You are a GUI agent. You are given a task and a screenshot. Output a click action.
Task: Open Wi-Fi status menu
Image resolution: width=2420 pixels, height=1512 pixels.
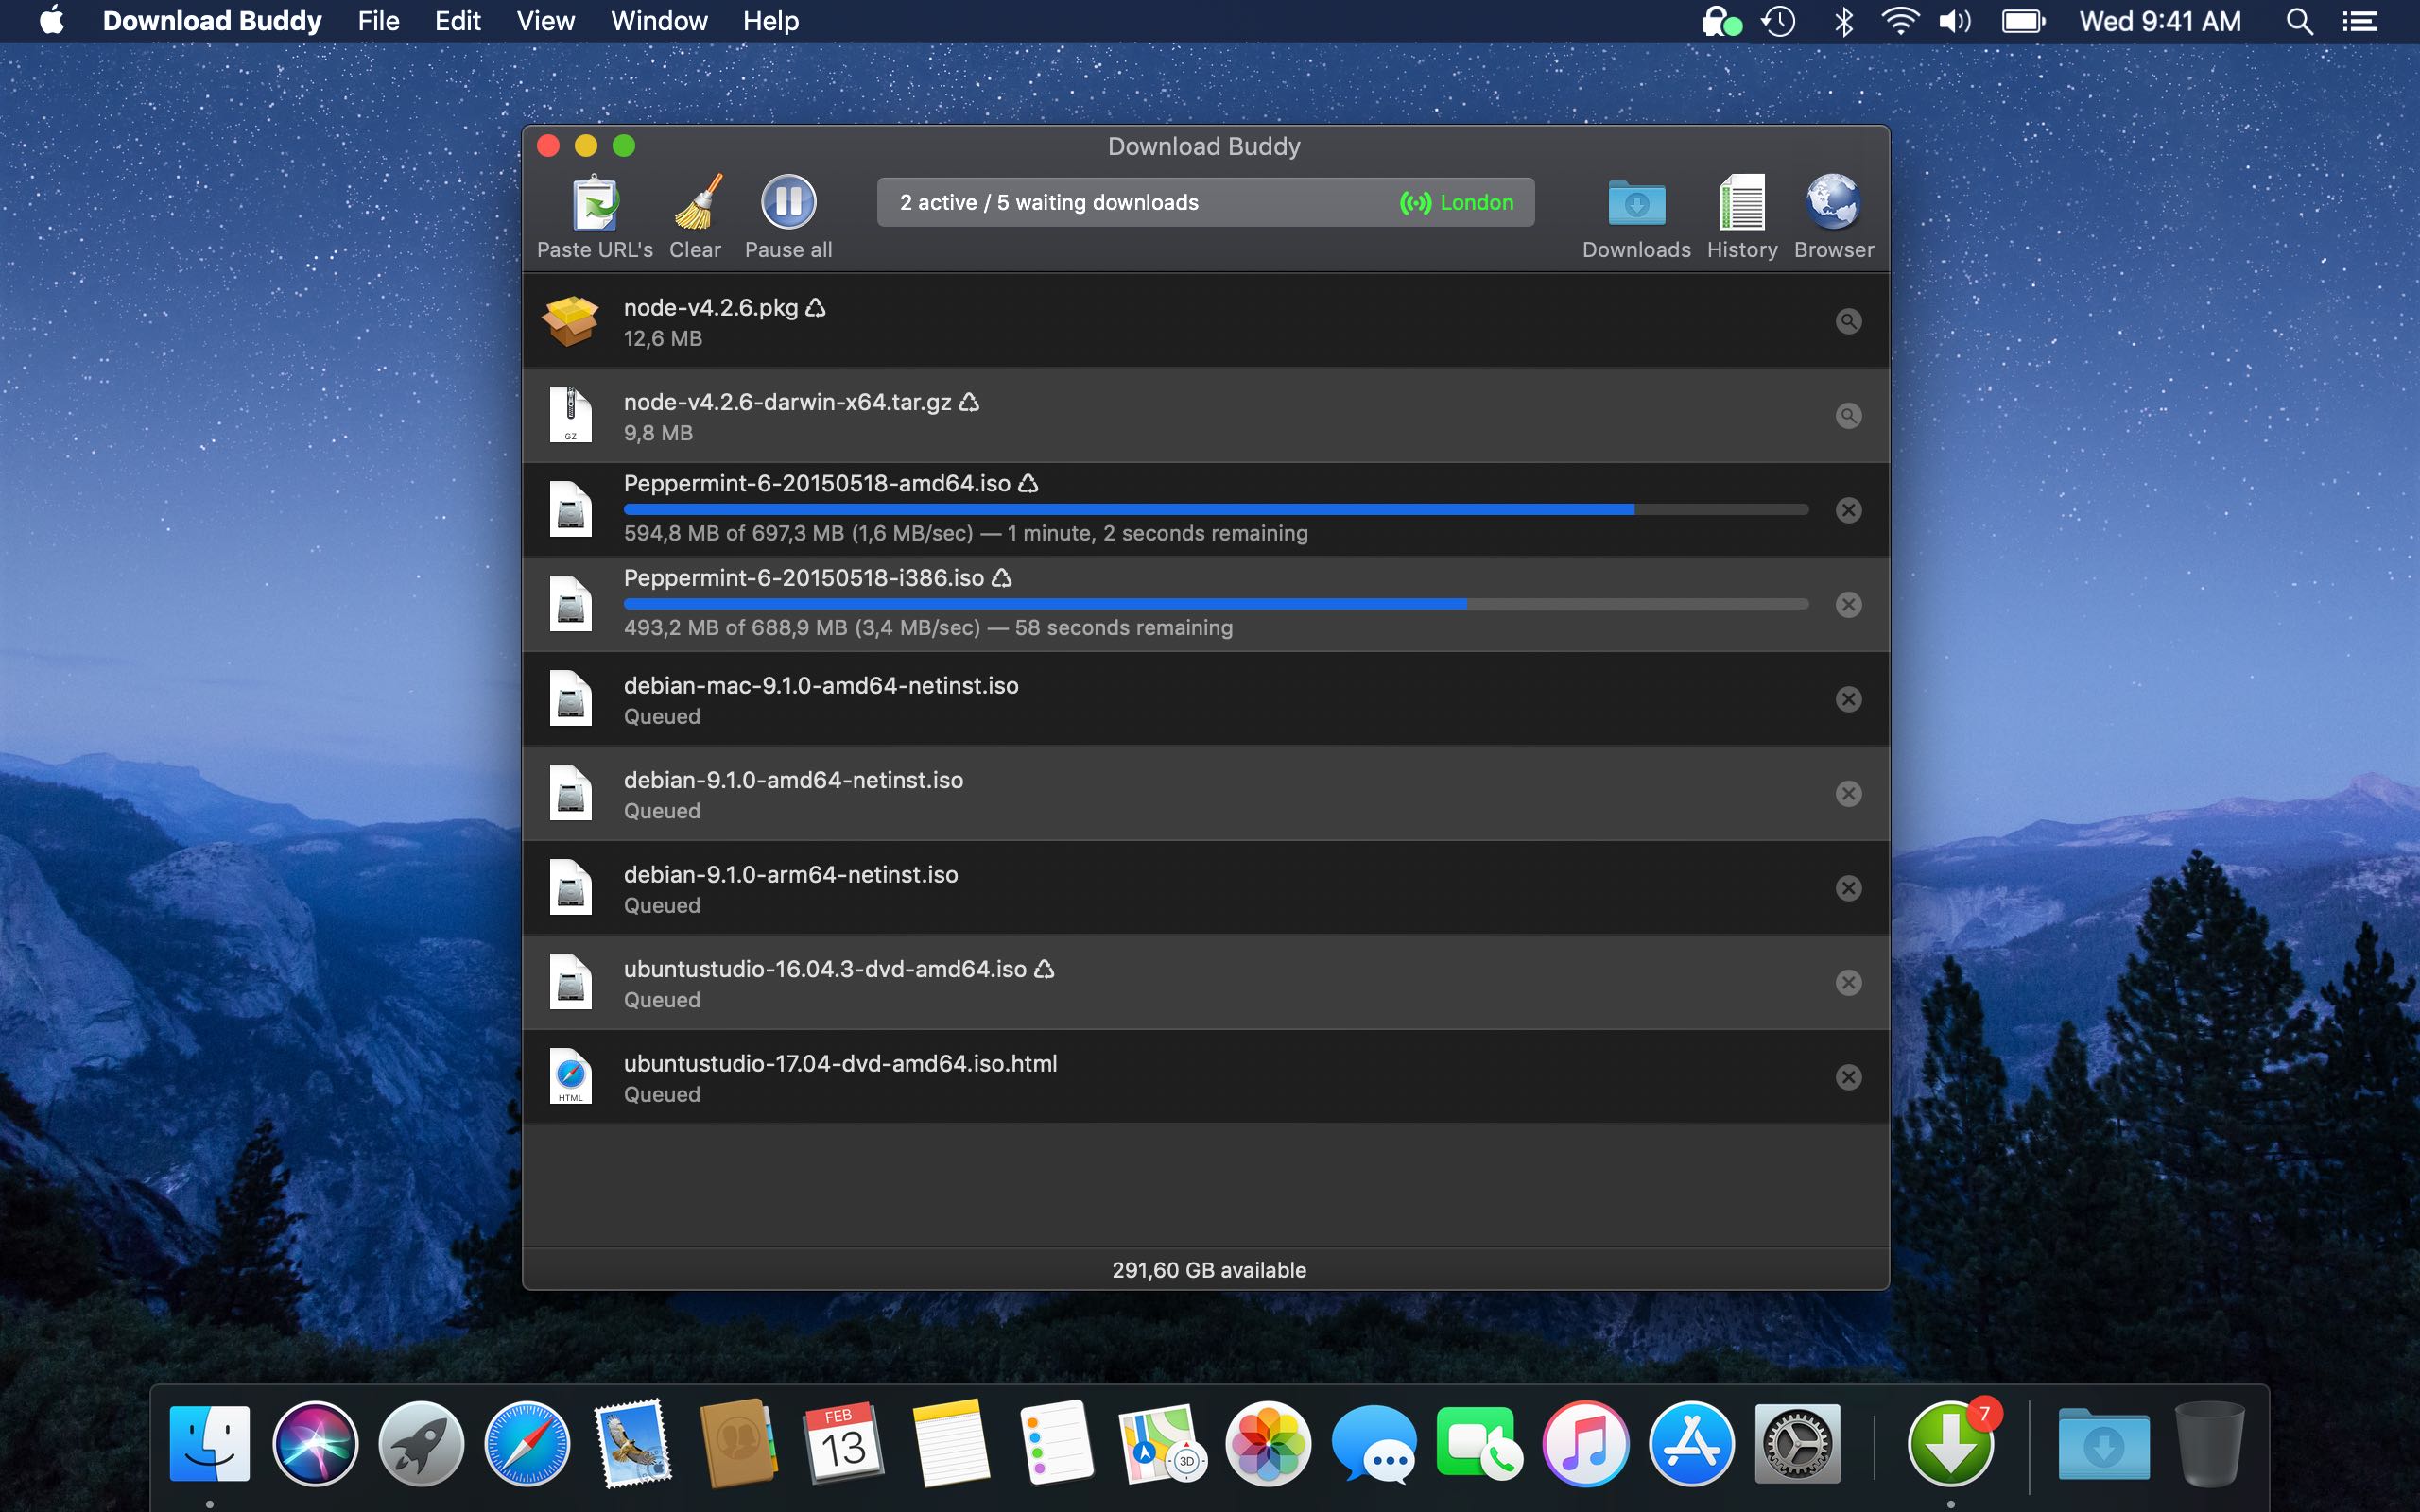click(1899, 21)
